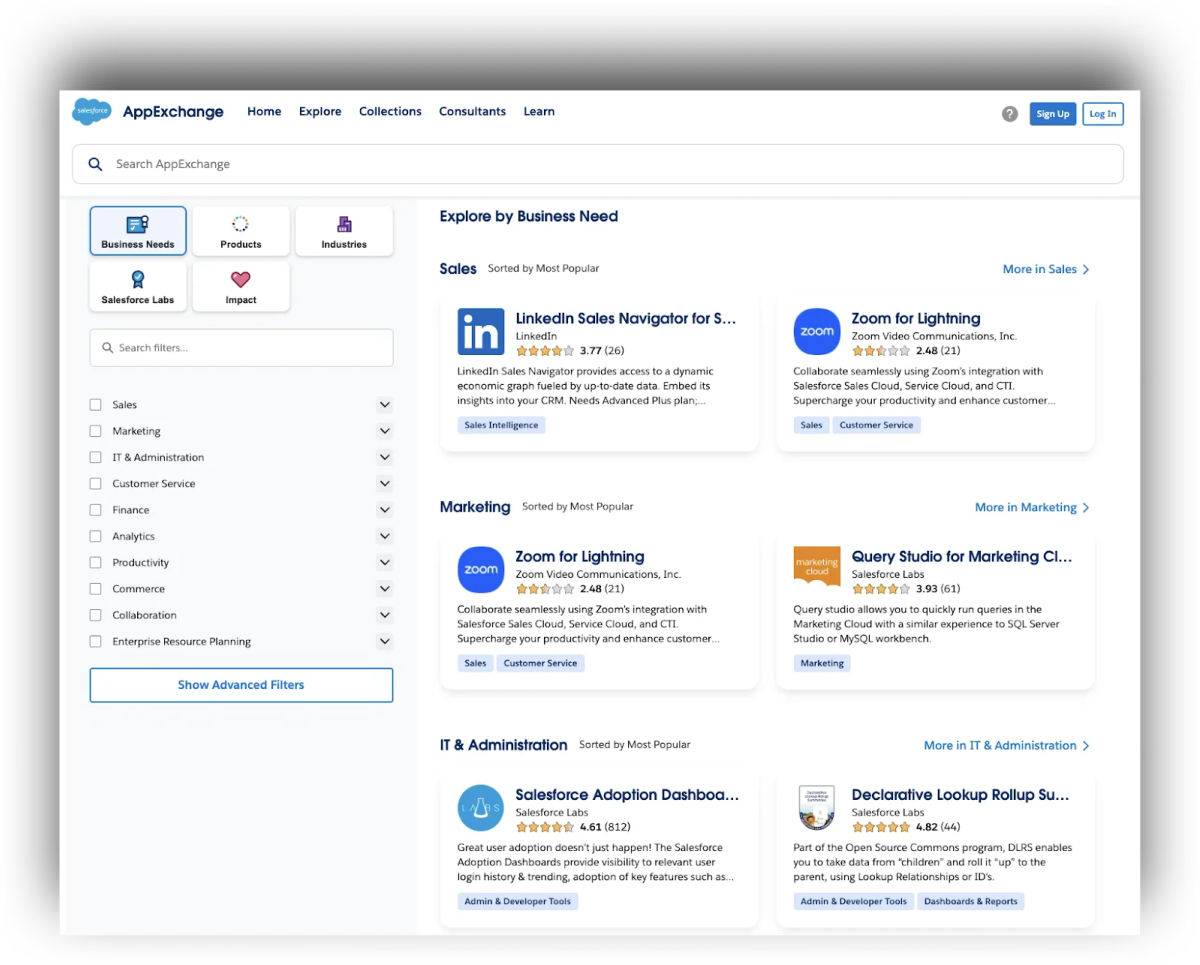The image size is (1200, 965).
Task: Expand the IT & Administration filter chevron
Action: (x=385, y=457)
